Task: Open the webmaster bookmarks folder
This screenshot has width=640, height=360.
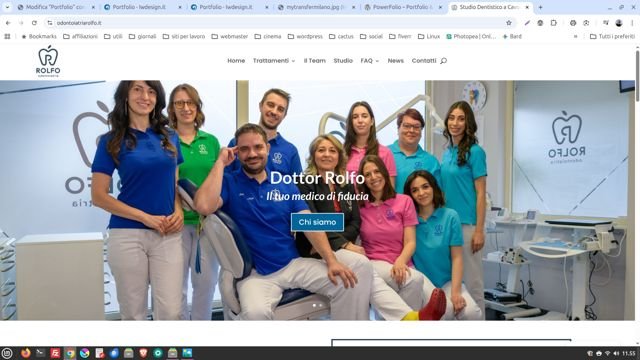Action: (x=229, y=36)
